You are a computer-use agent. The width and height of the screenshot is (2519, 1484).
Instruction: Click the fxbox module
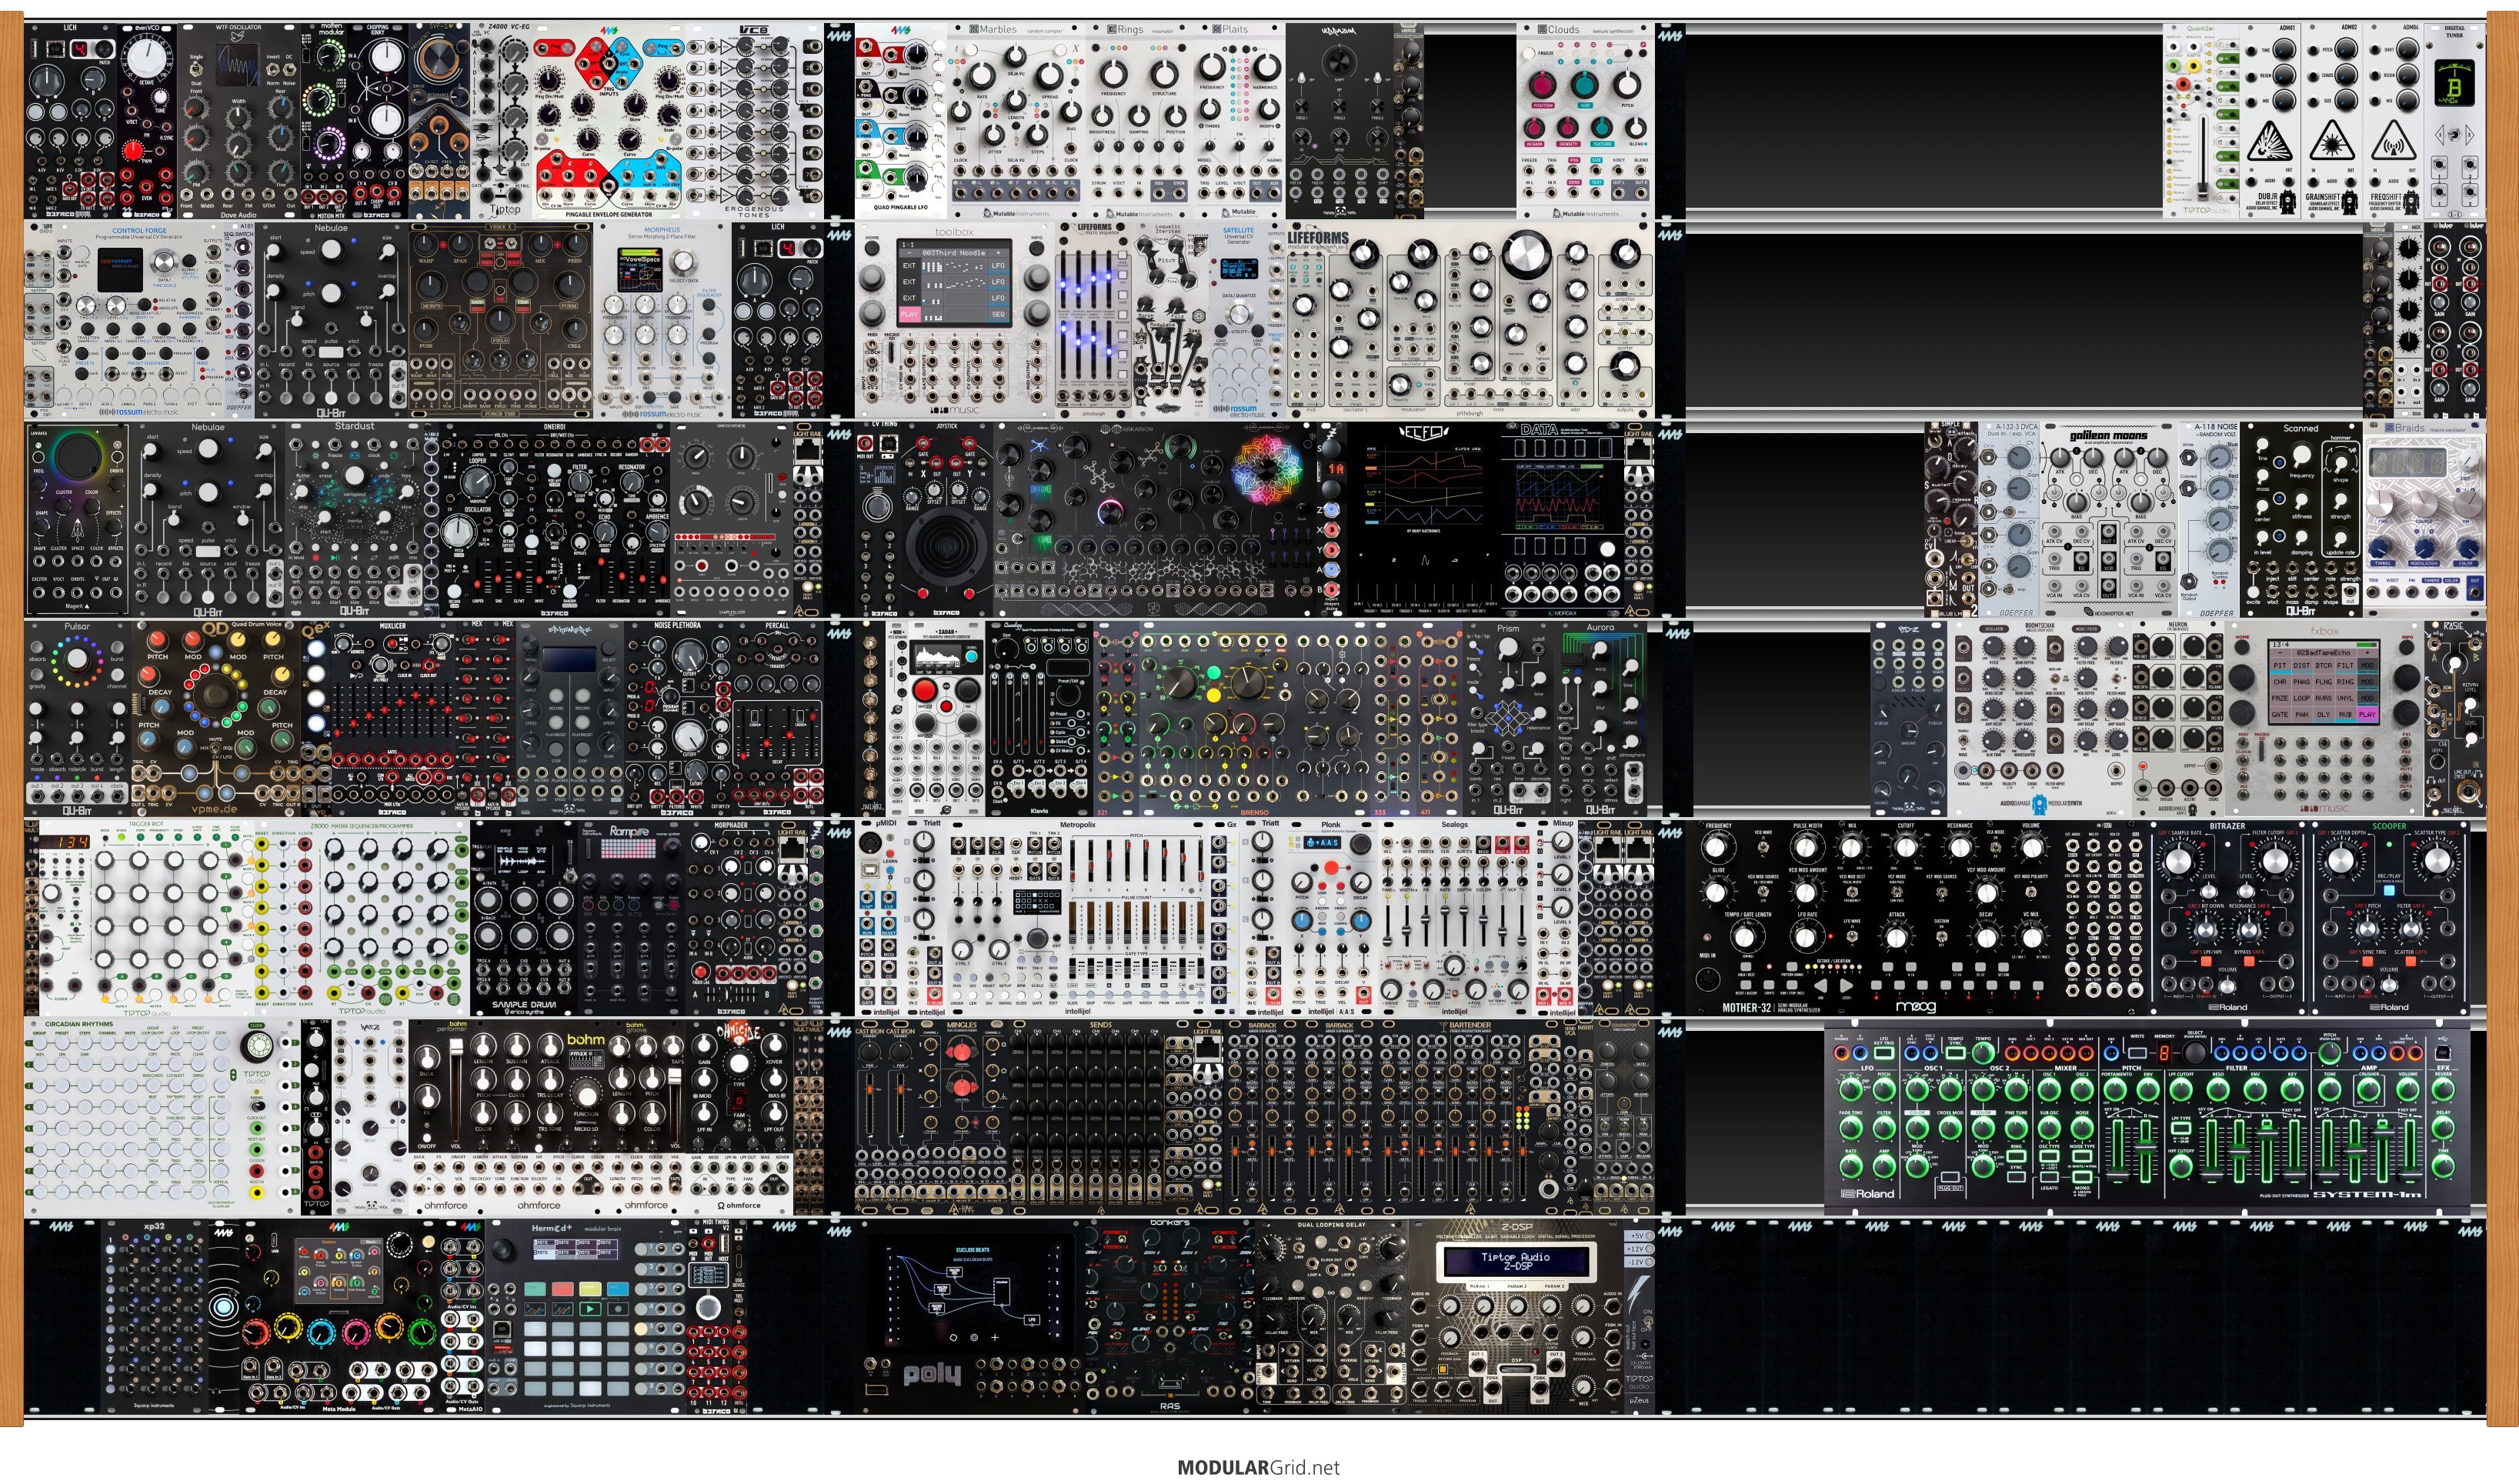(x=2324, y=718)
